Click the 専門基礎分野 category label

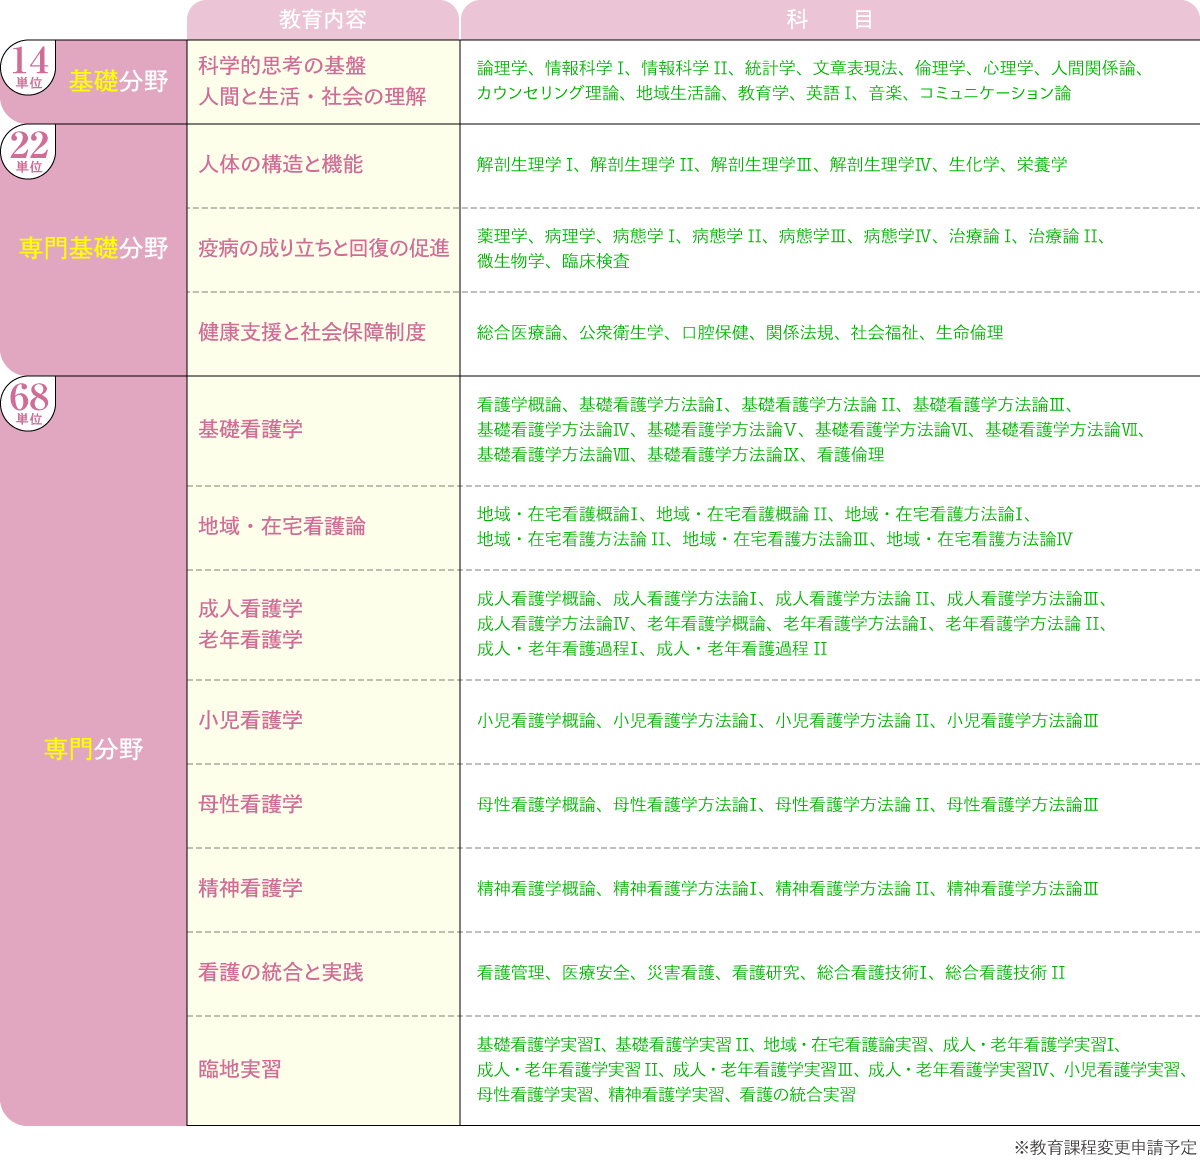coord(93,248)
